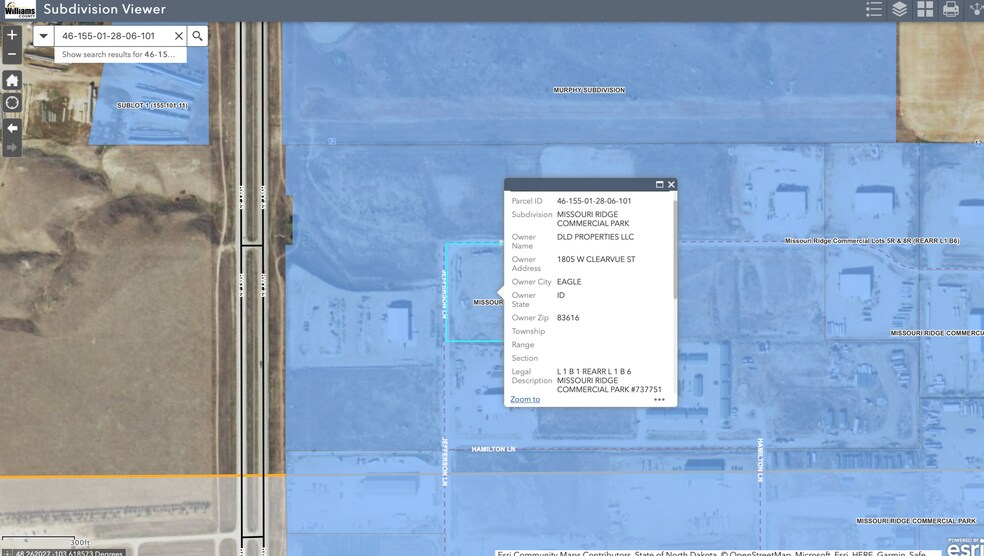
Task: Click SUBLOT 1 map label
Action: (x=152, y=105)
